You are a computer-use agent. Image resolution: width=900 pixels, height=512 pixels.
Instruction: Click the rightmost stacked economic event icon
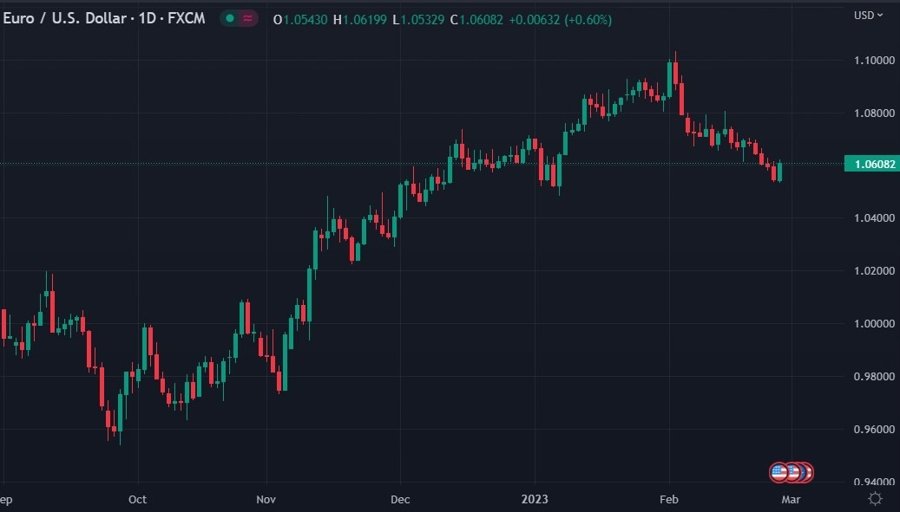tap(806, 472)
